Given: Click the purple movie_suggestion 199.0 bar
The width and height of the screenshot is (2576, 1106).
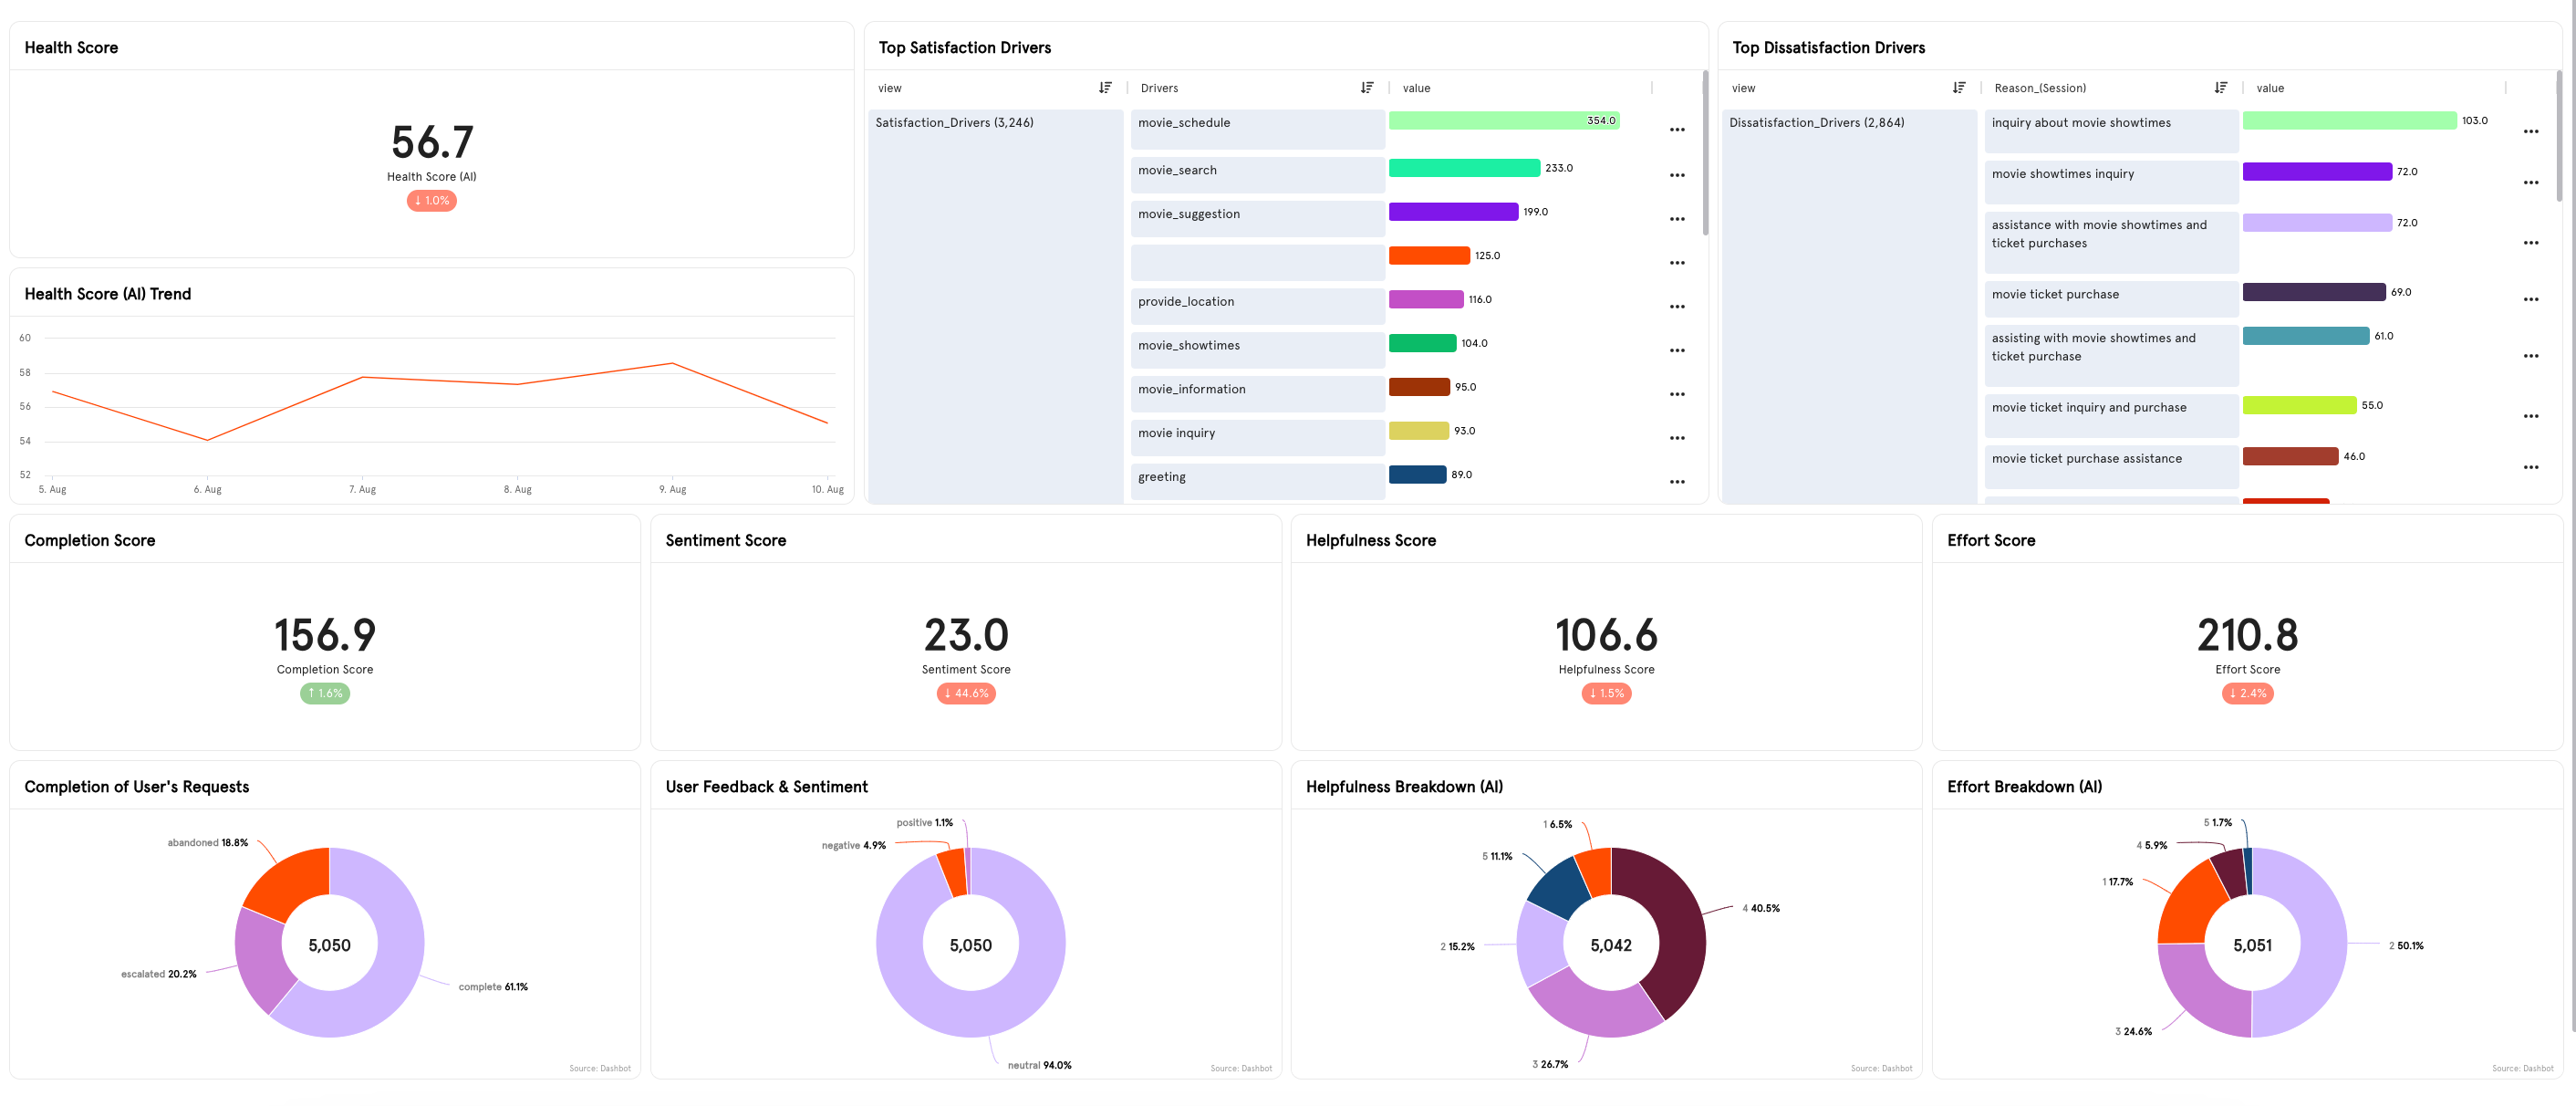Looking at the screenshot, I should [x=1453, y=212].
